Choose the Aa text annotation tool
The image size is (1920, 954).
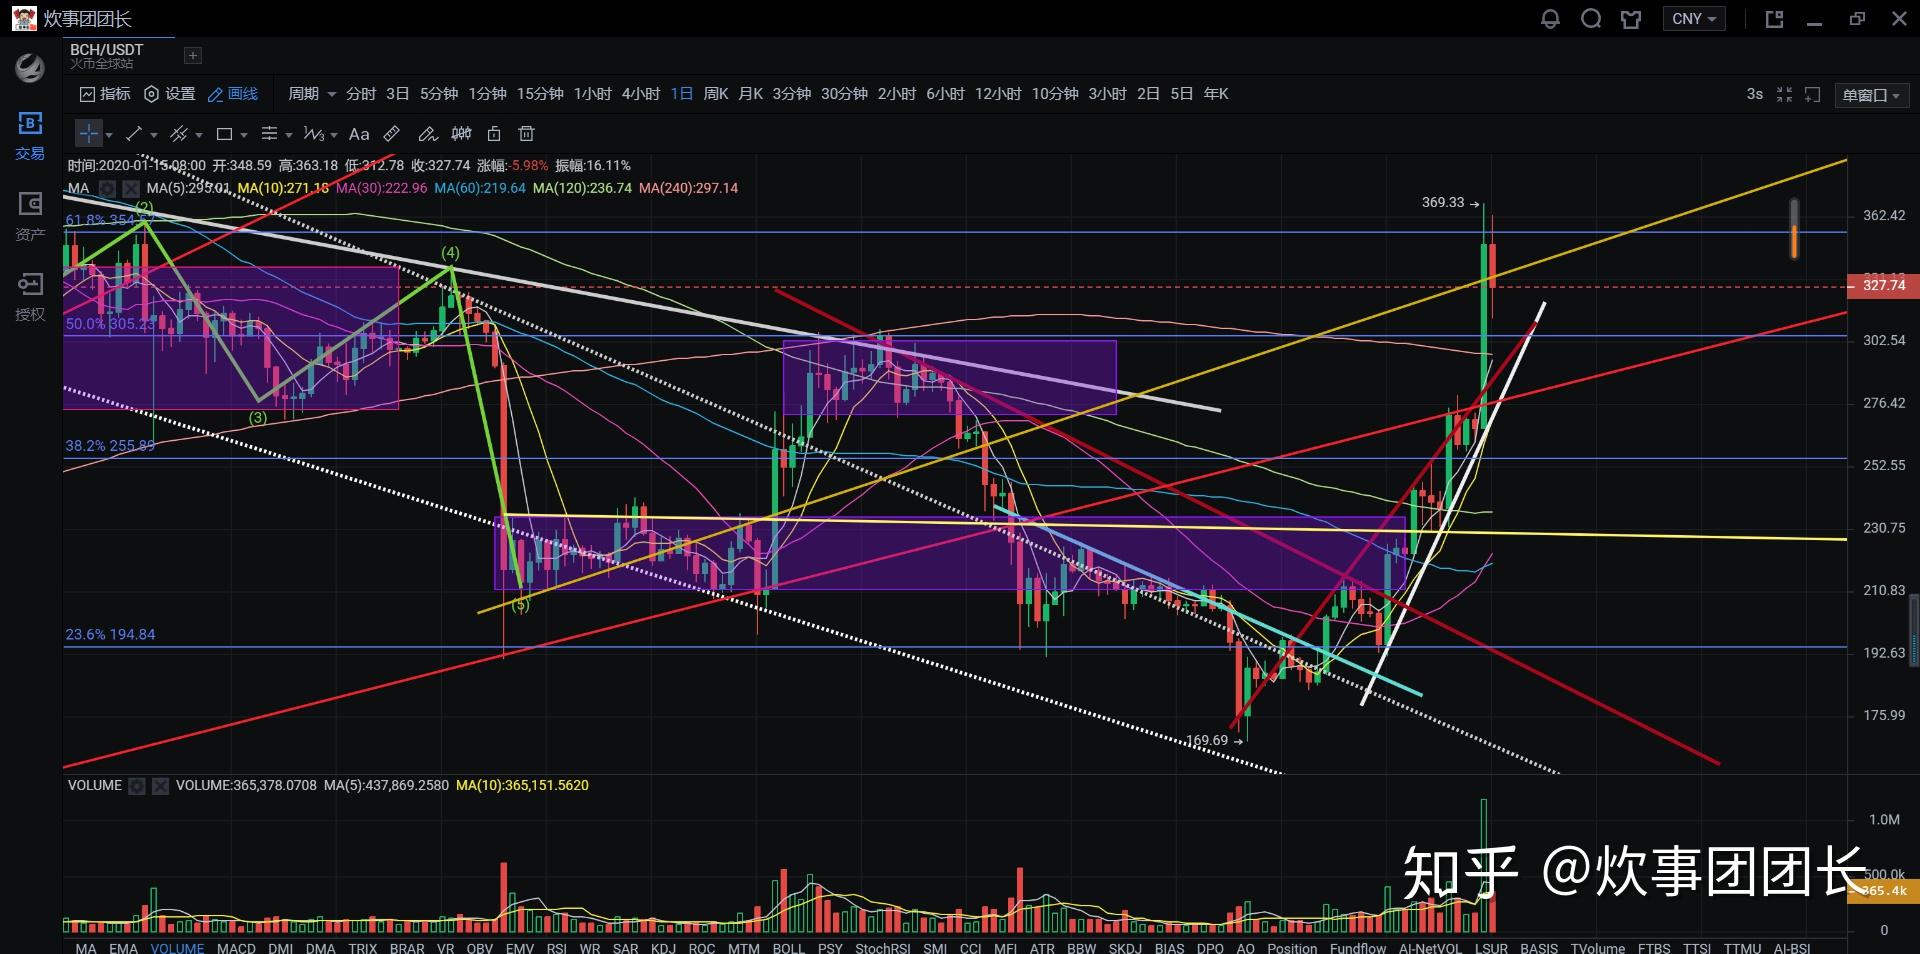point(359,134)
